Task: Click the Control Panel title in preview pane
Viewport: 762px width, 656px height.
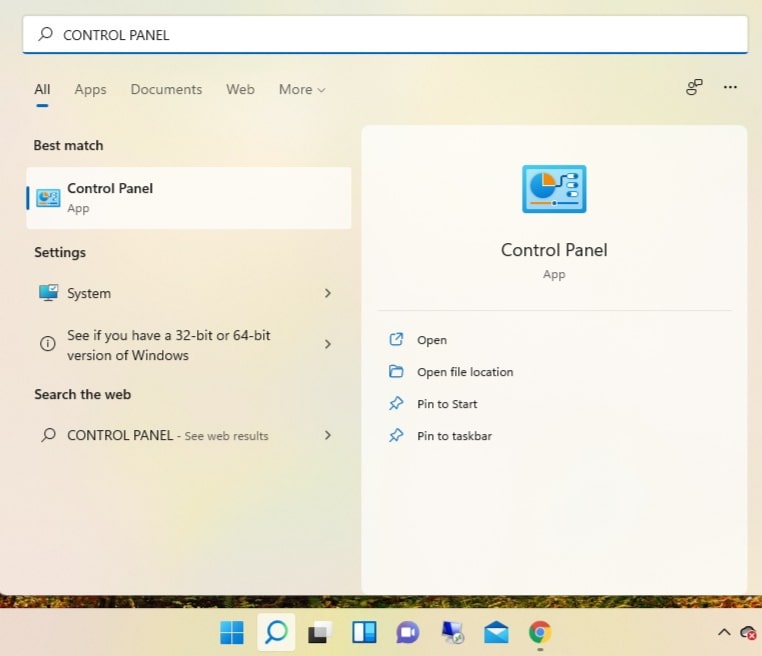Action: [x=554, y=250]
